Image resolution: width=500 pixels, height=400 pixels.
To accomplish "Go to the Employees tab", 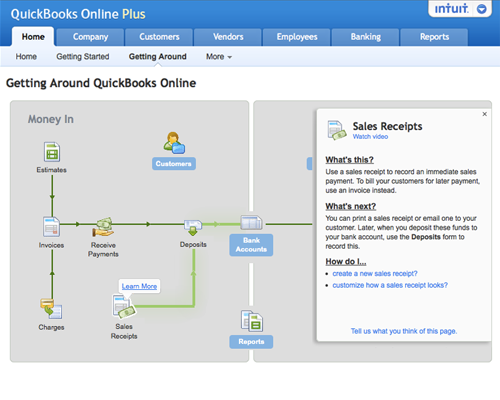I will (297, 37).
